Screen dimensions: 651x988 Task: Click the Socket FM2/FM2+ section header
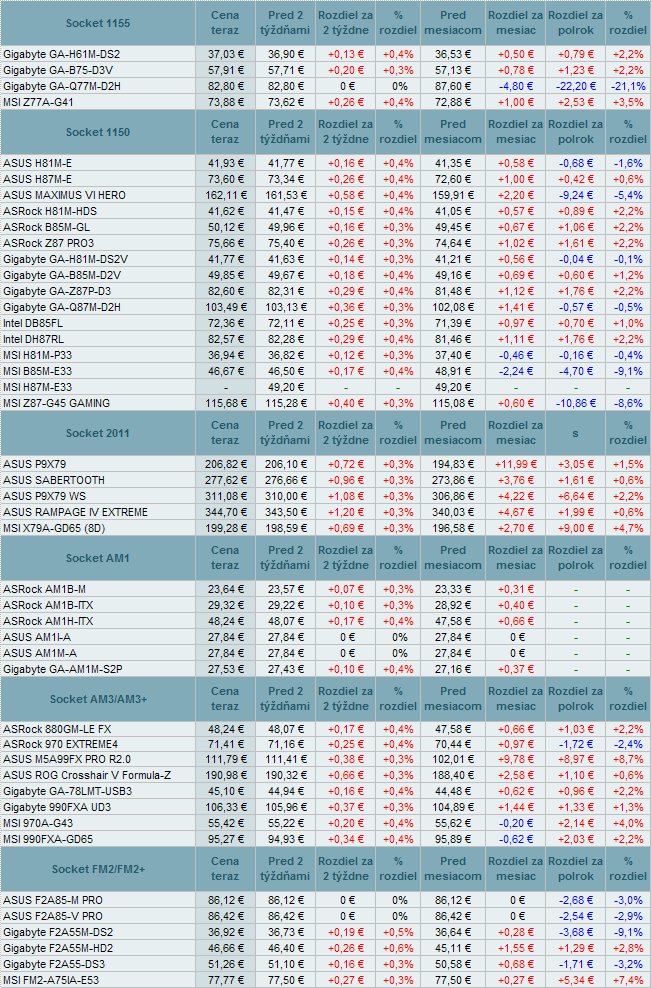98,869
